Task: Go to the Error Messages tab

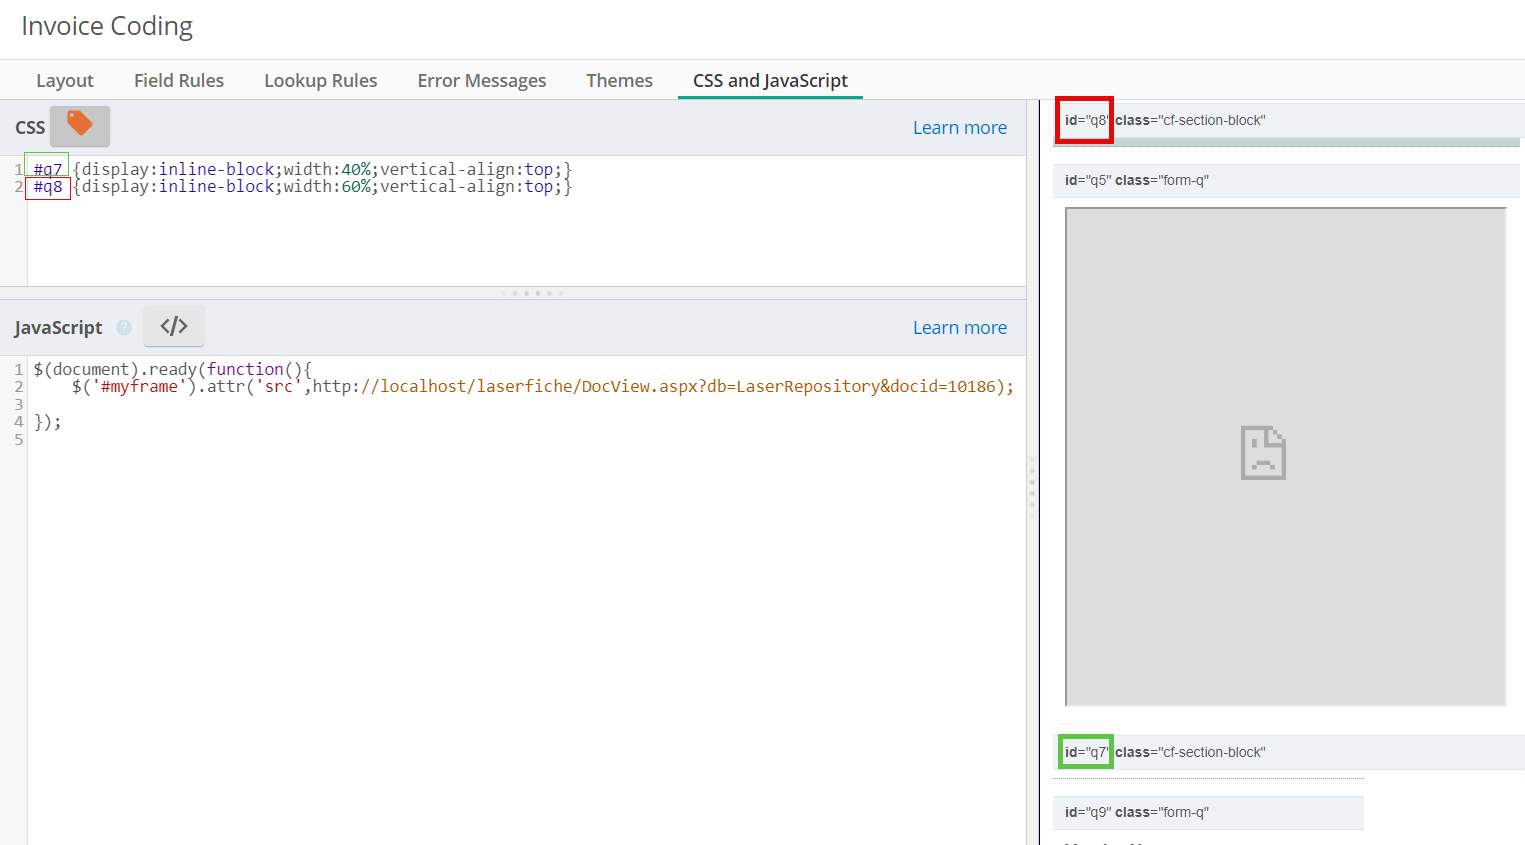Action: tap(482, 80)
